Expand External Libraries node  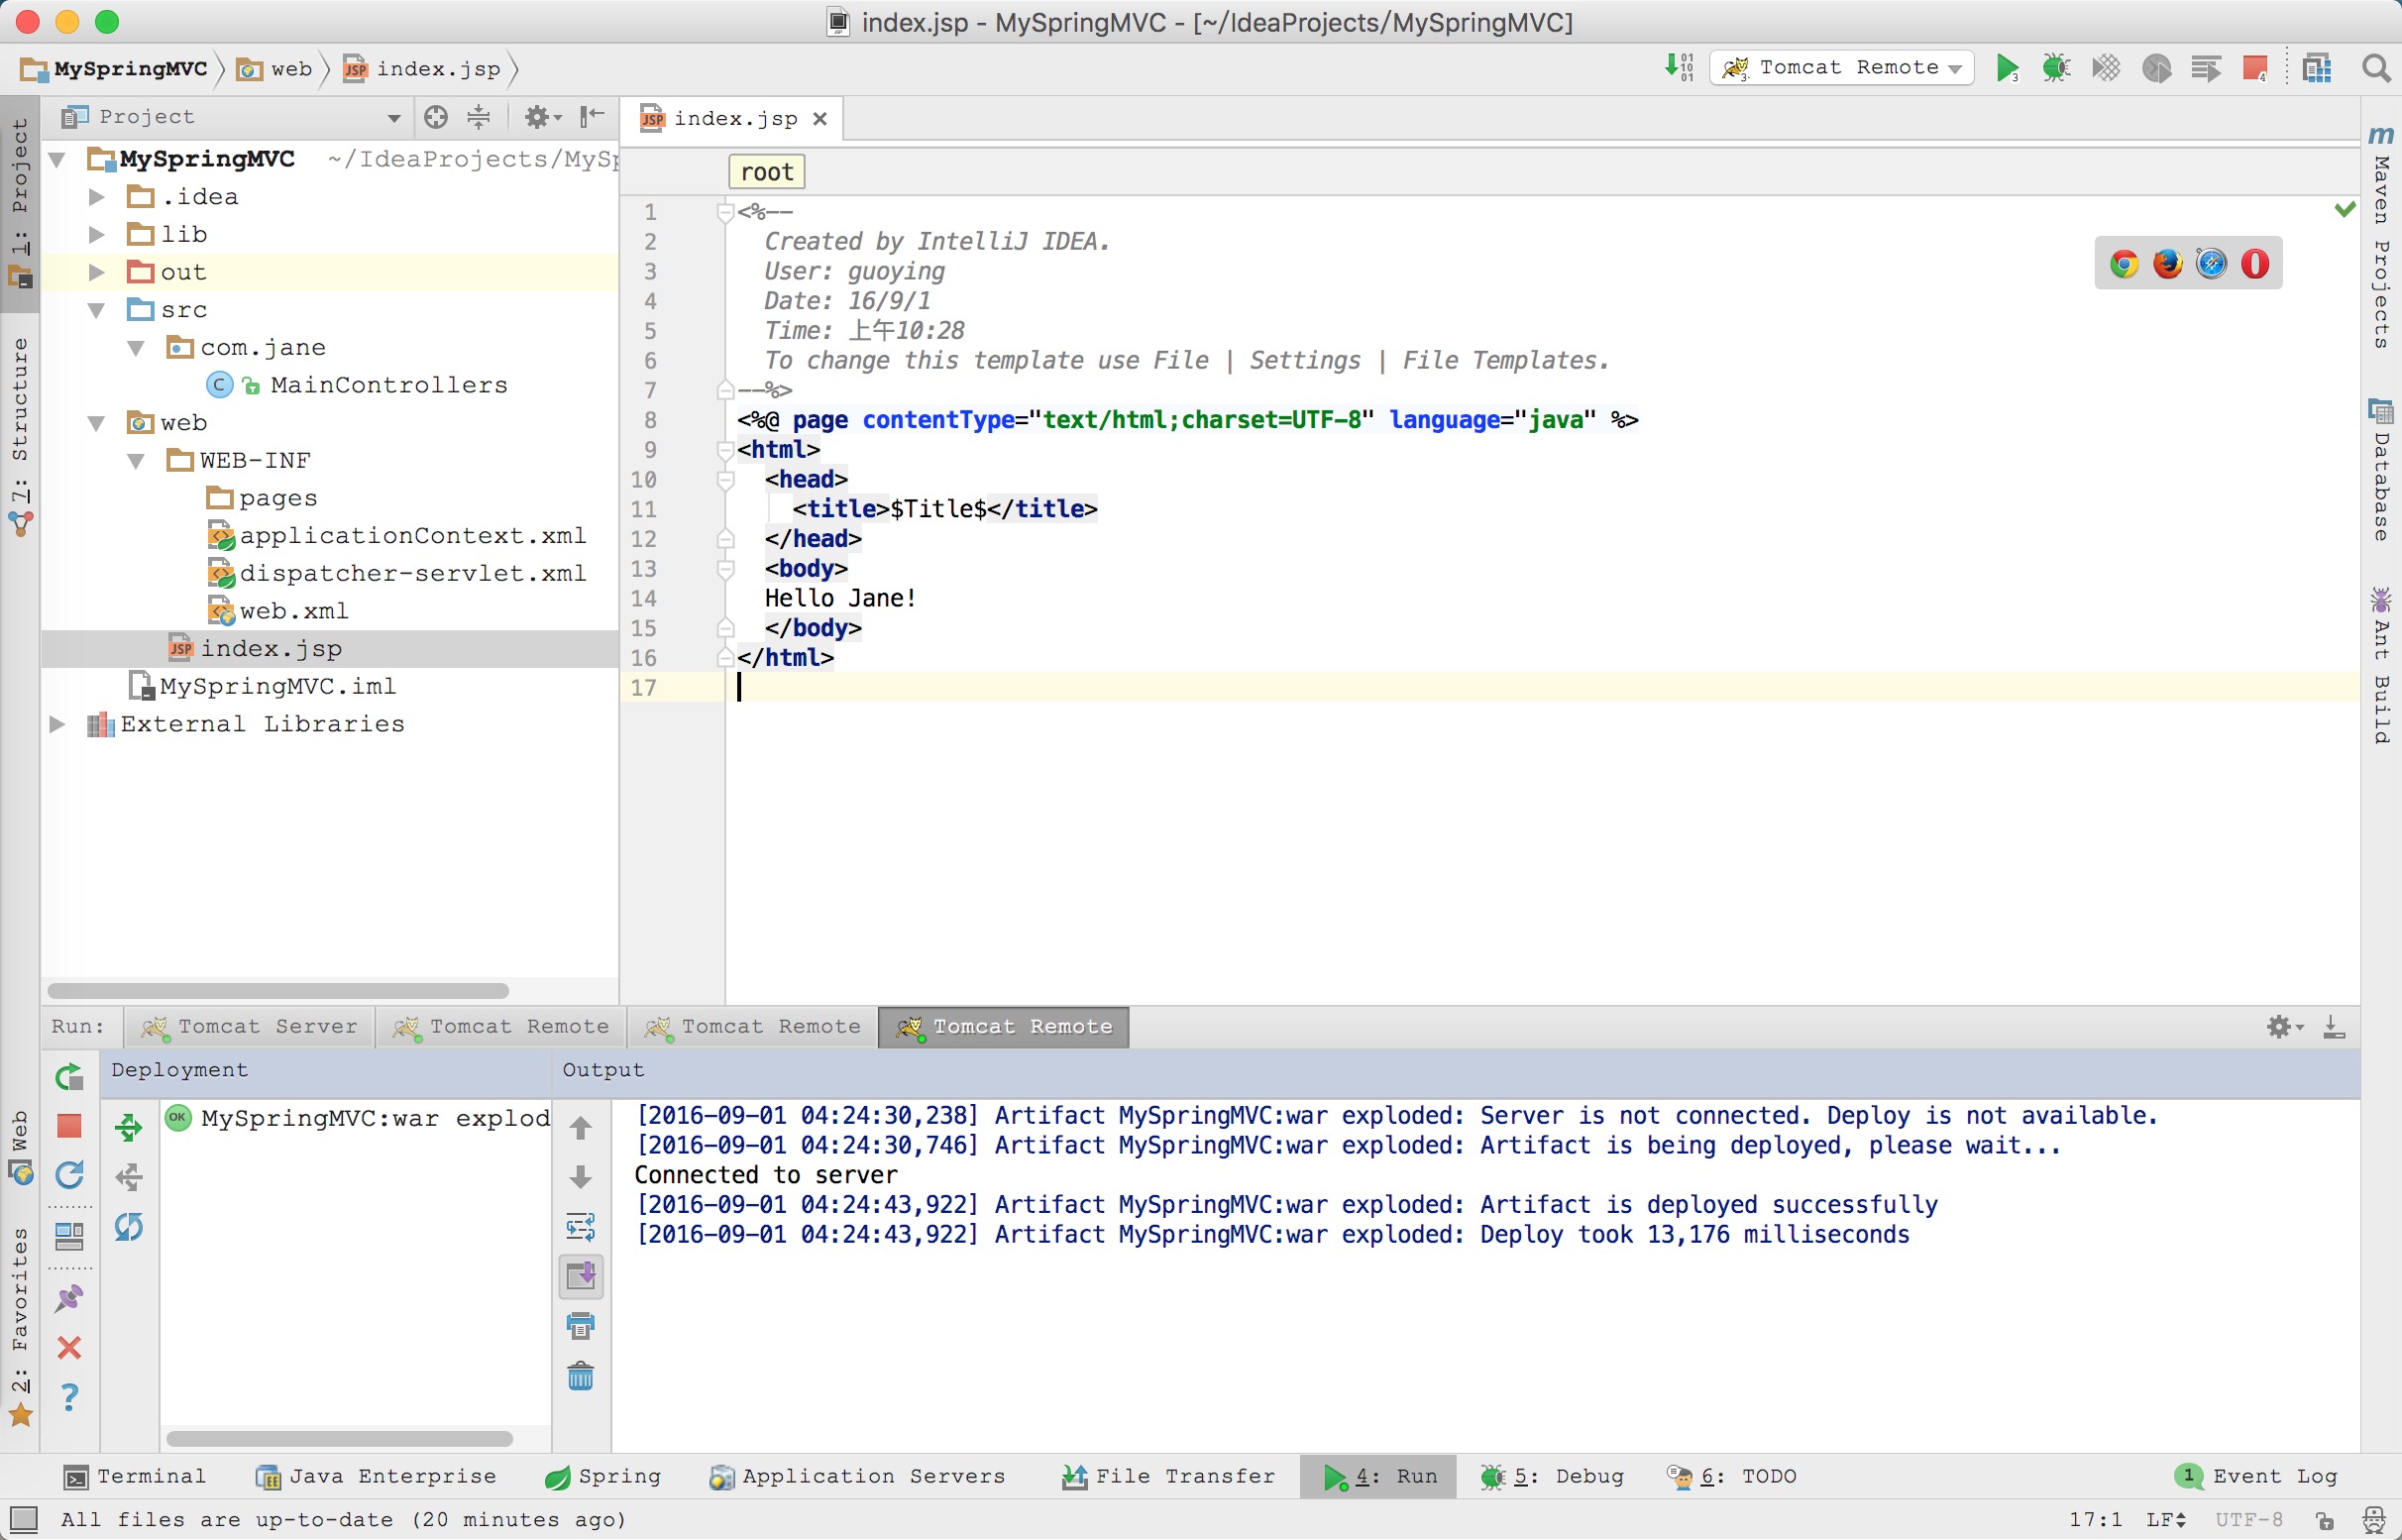coord(57,724)
